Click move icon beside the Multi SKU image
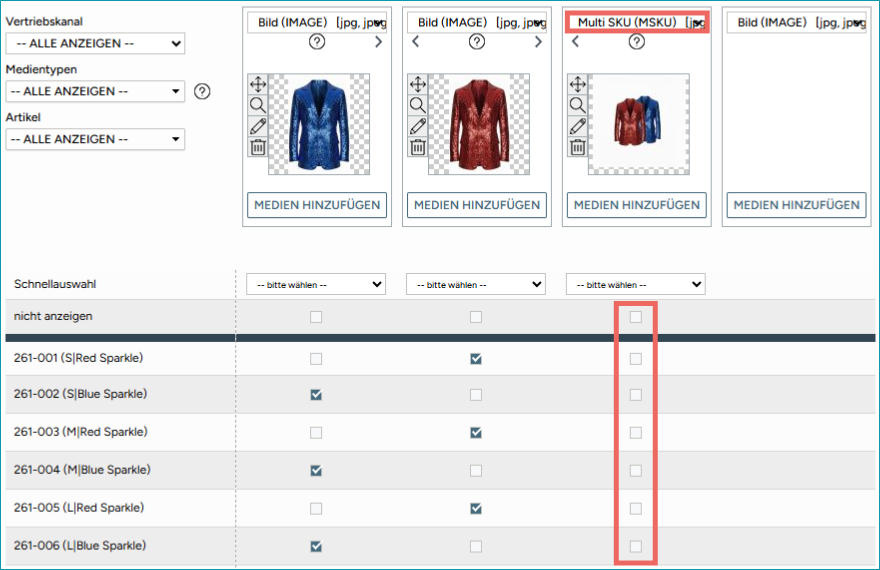Image resolution: width=880 pixels, height=570 pixels. [578, 84]
